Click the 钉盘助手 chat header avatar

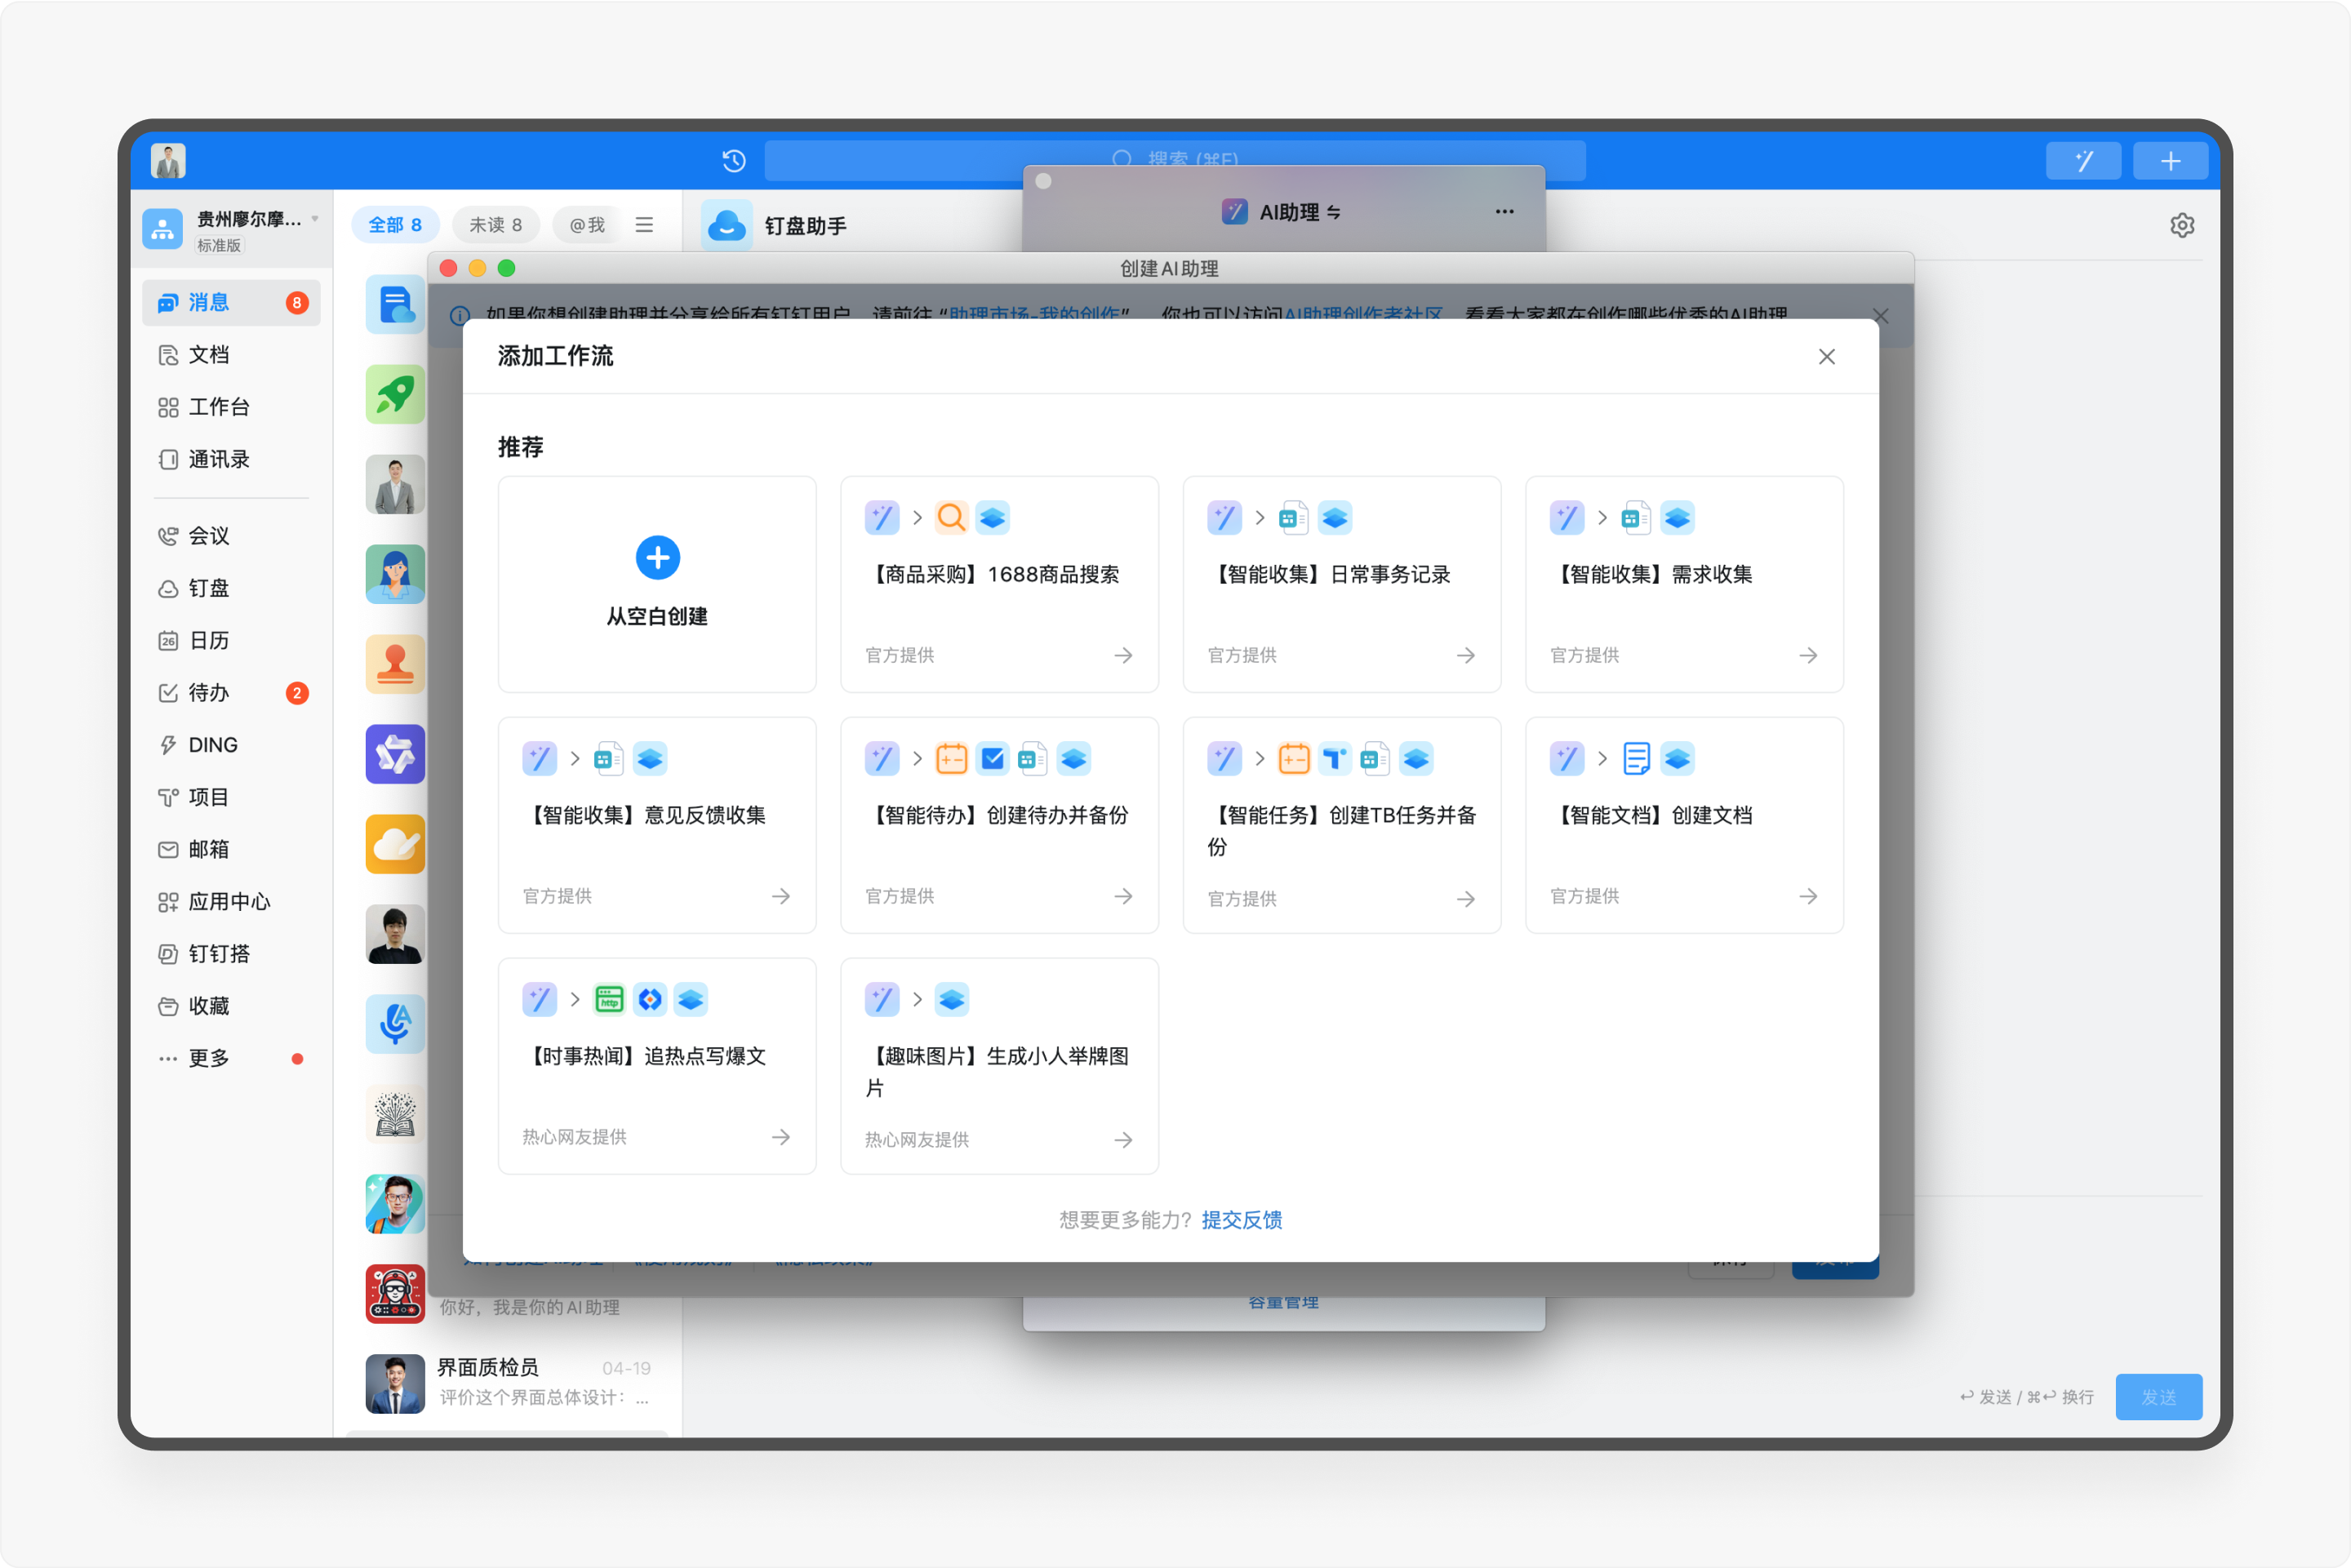(x=727, y=225)
